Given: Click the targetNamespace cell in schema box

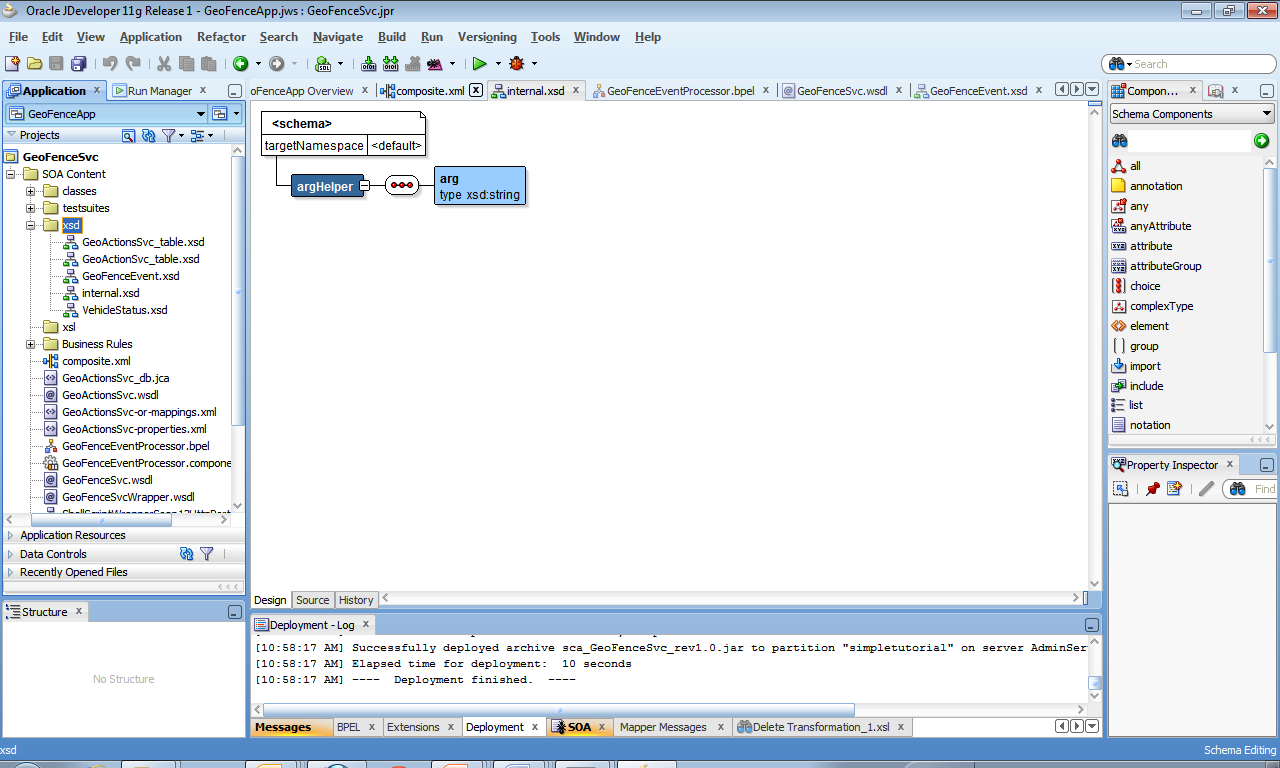Looking at the screenshot, I should point(314,146).
